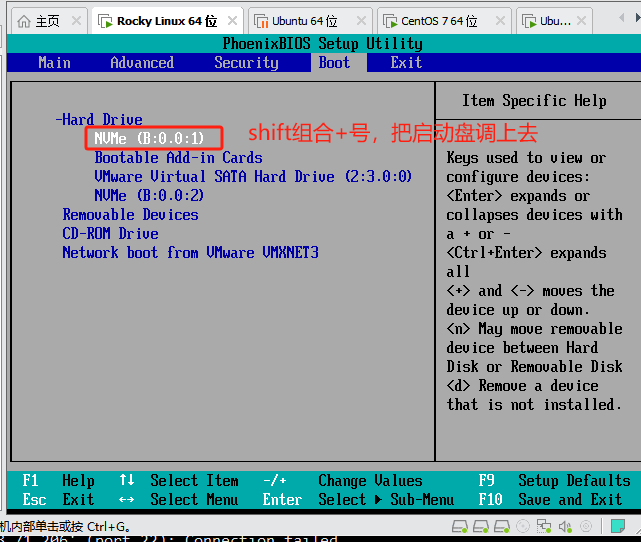This screenshot has width=641, height=542.
Task: Switch to the 主页 home tab
Action: click(x=49, y=20)
